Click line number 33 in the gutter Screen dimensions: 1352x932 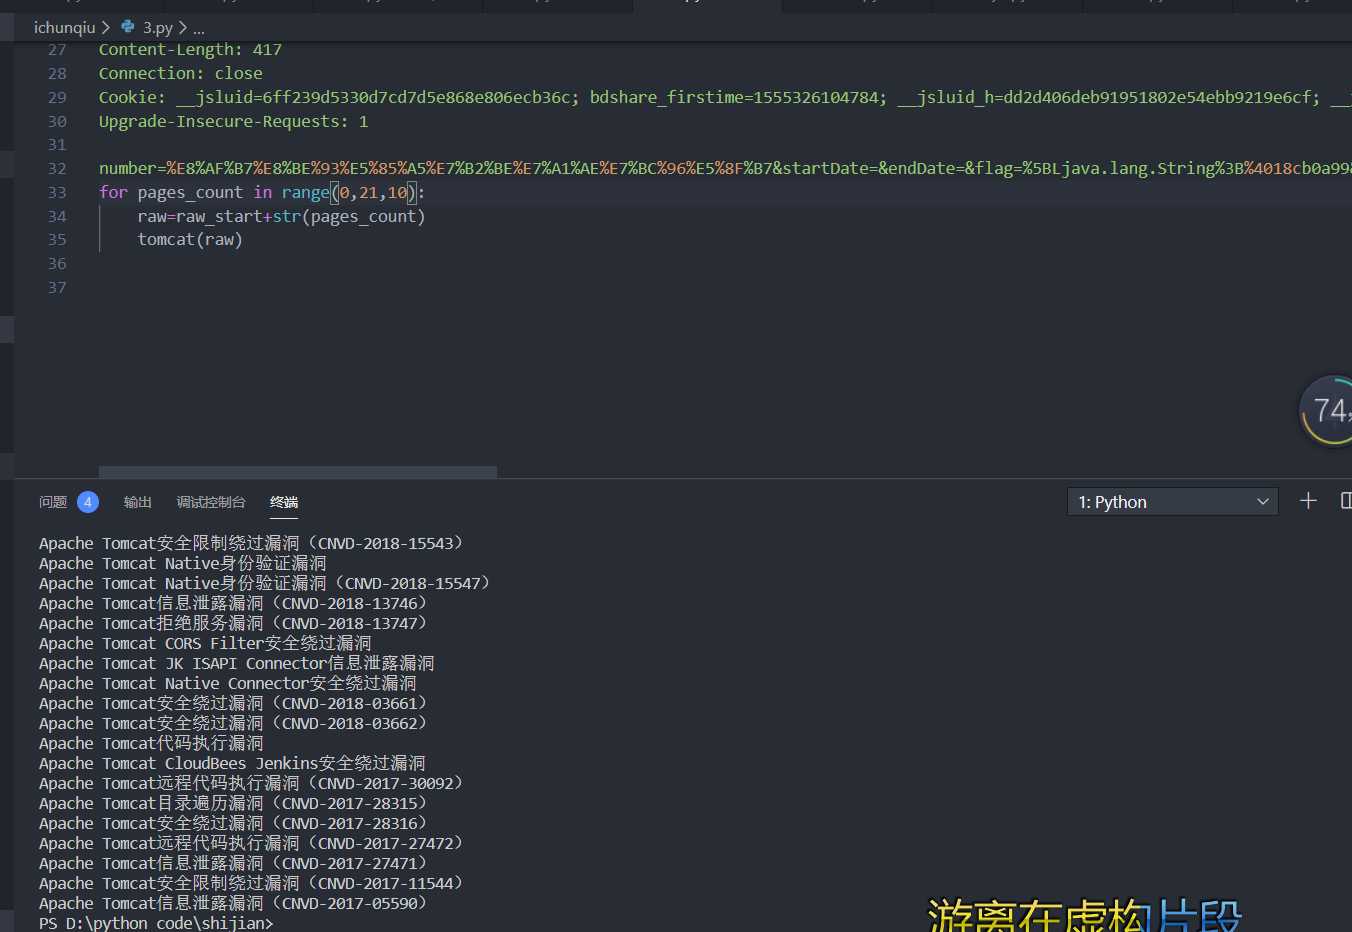(57, 192)
